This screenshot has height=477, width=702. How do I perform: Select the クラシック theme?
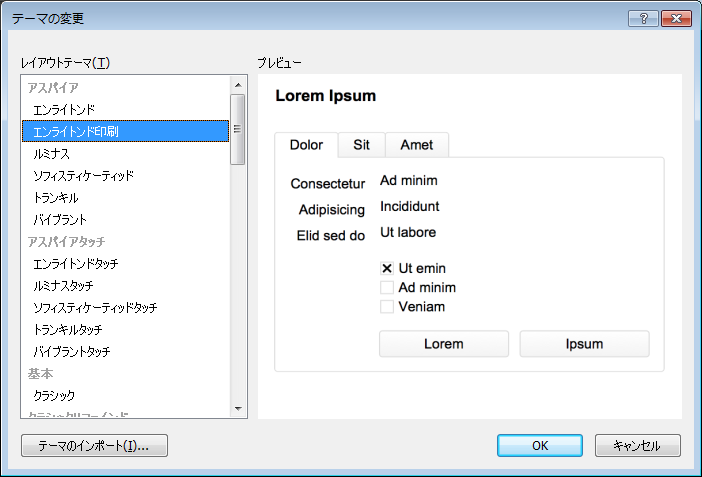125,395
